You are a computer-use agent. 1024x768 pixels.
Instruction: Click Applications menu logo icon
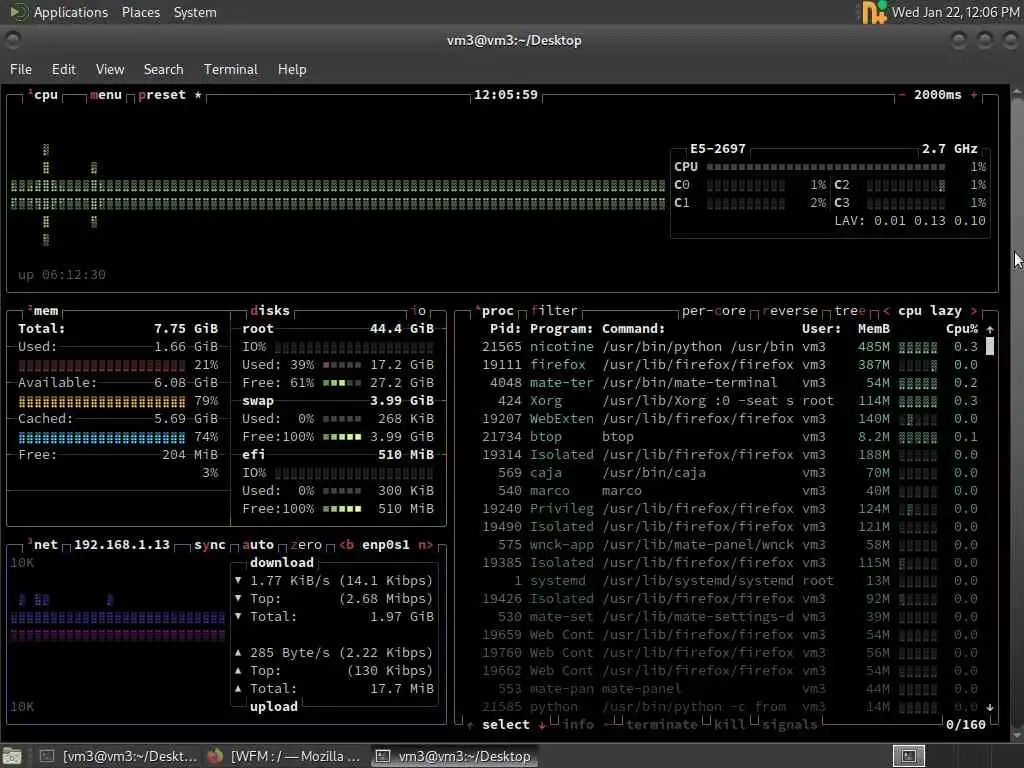(x=18, y=12)
